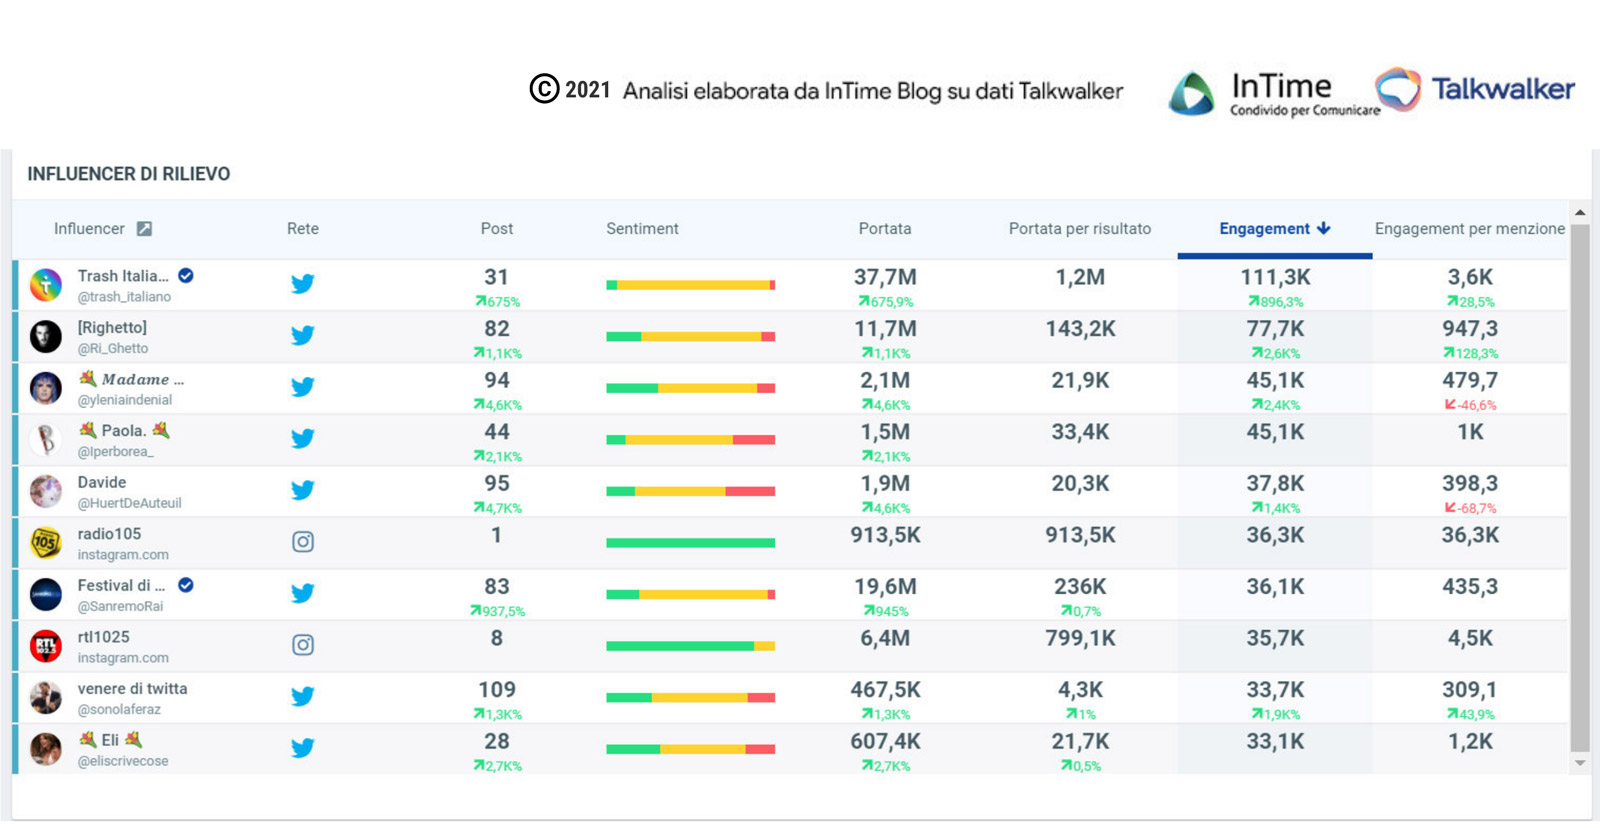Click Twitter icon in Paola row
Viewport: 1600px width, 828px height.
303,438
